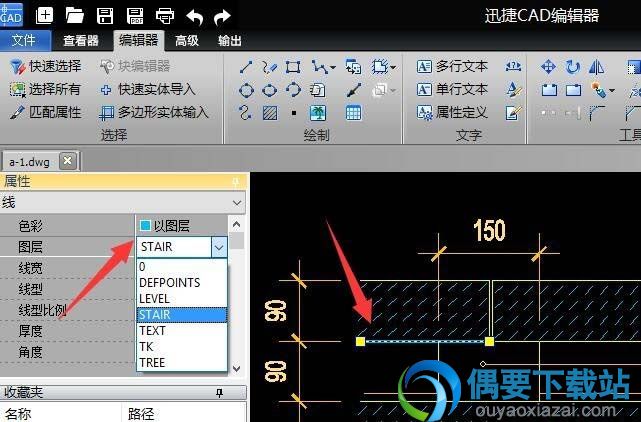Select the Rotate tool
Image resolution: width=641 pixels, height=422 pixels.
click(x=573, y=67)
